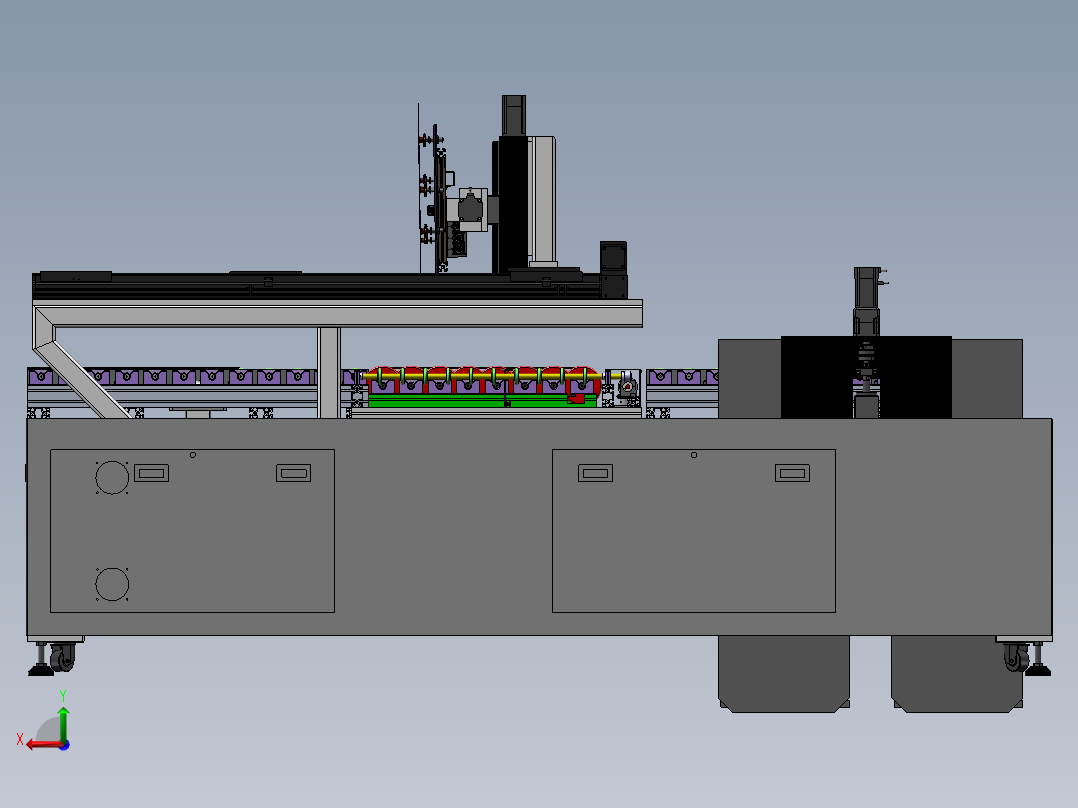The width and height of the screenshot is (1078, 808).
Task: Select the red and green conveyor fixture assembly
Action: click(484, 387)
